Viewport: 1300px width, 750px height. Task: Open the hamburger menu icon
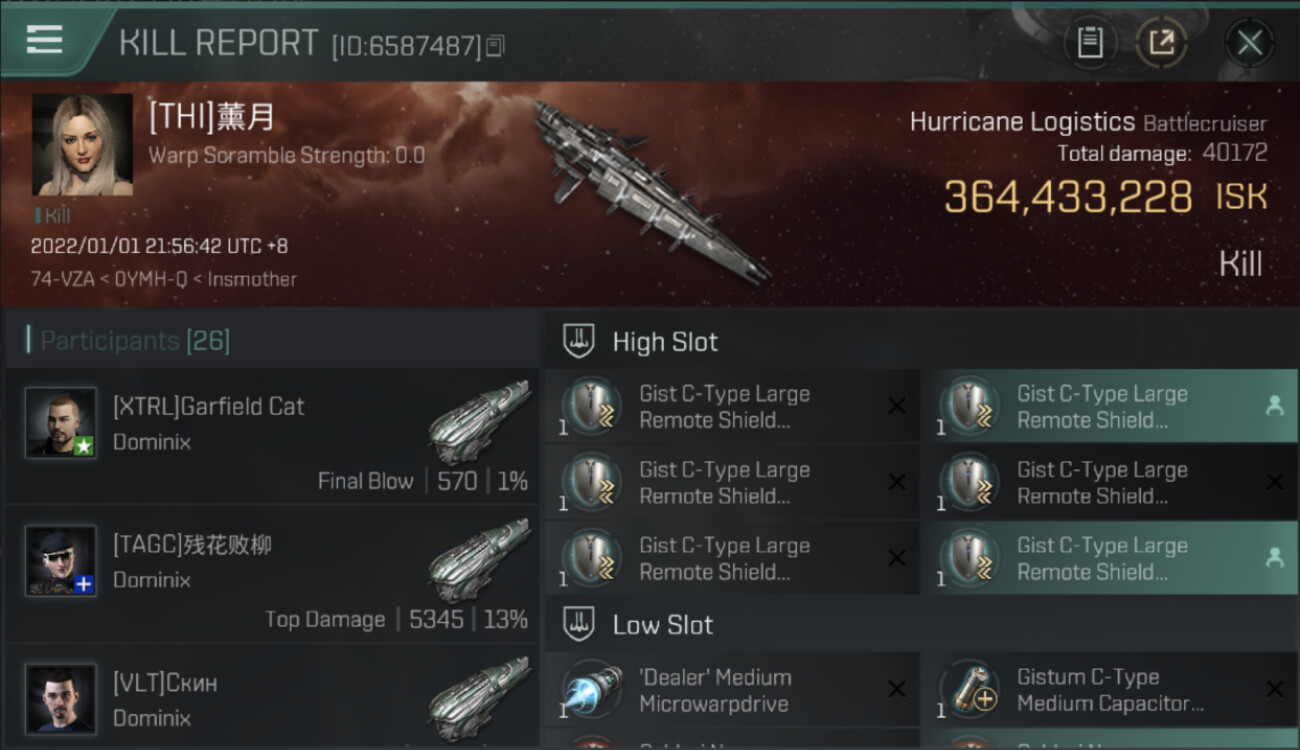[x=45, y=40]
